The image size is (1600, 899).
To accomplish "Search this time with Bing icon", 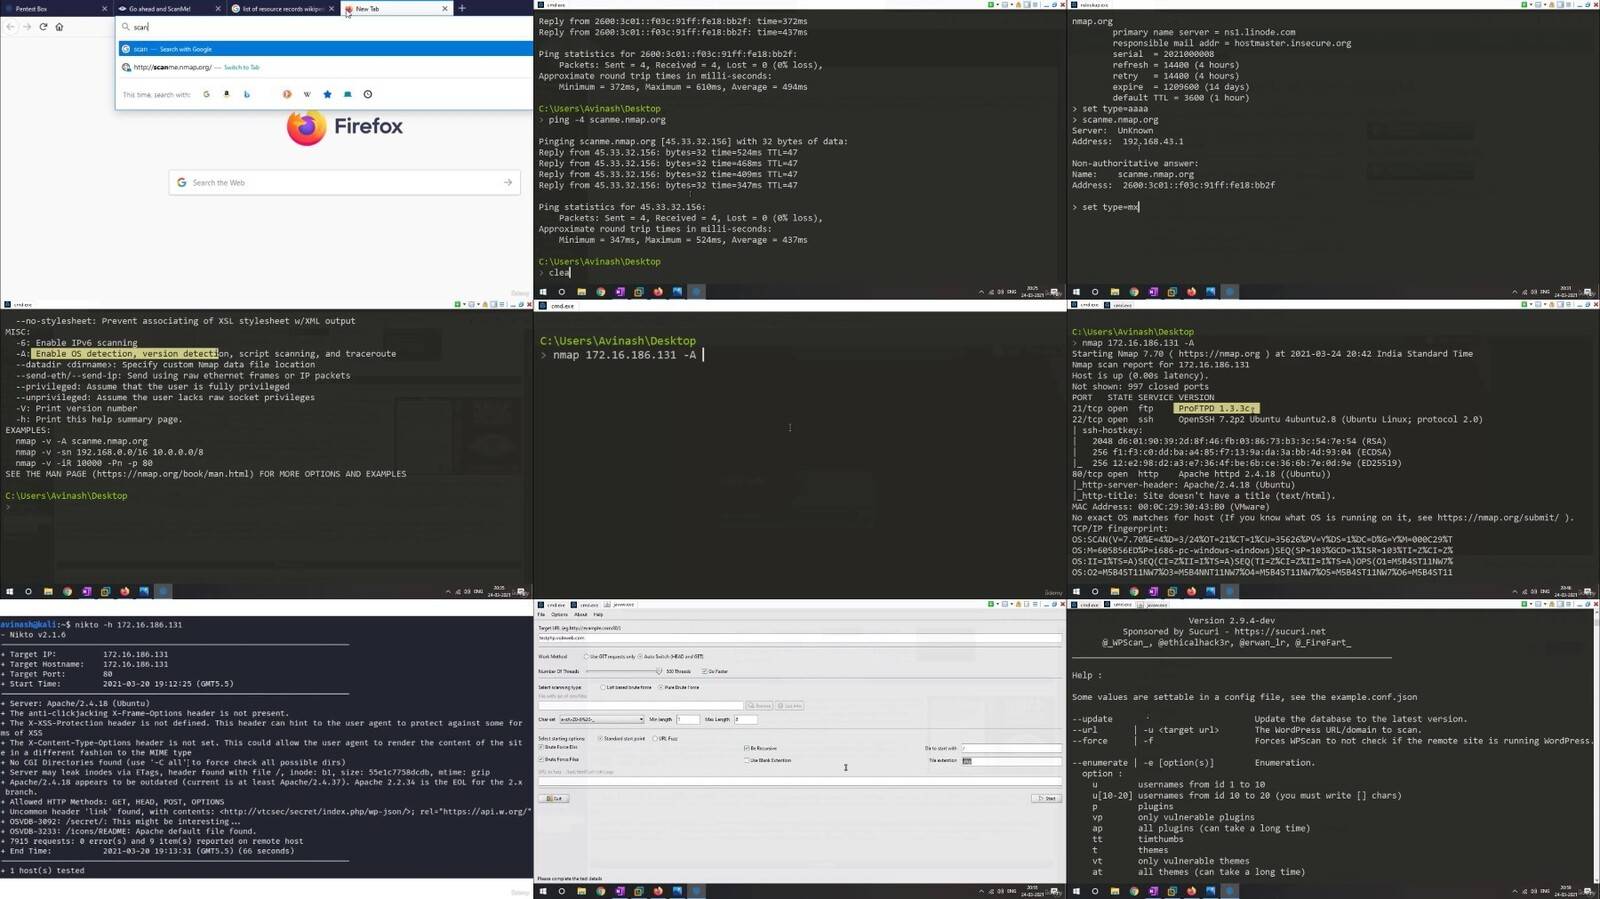I will (x=247, y=94).
